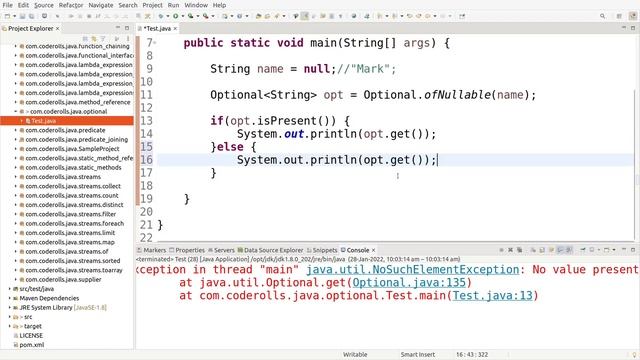Expand the com.coderolls.java.streams package
Image resolution: width=640 pixels, height=360 pixels.
[x=16, y=177]
